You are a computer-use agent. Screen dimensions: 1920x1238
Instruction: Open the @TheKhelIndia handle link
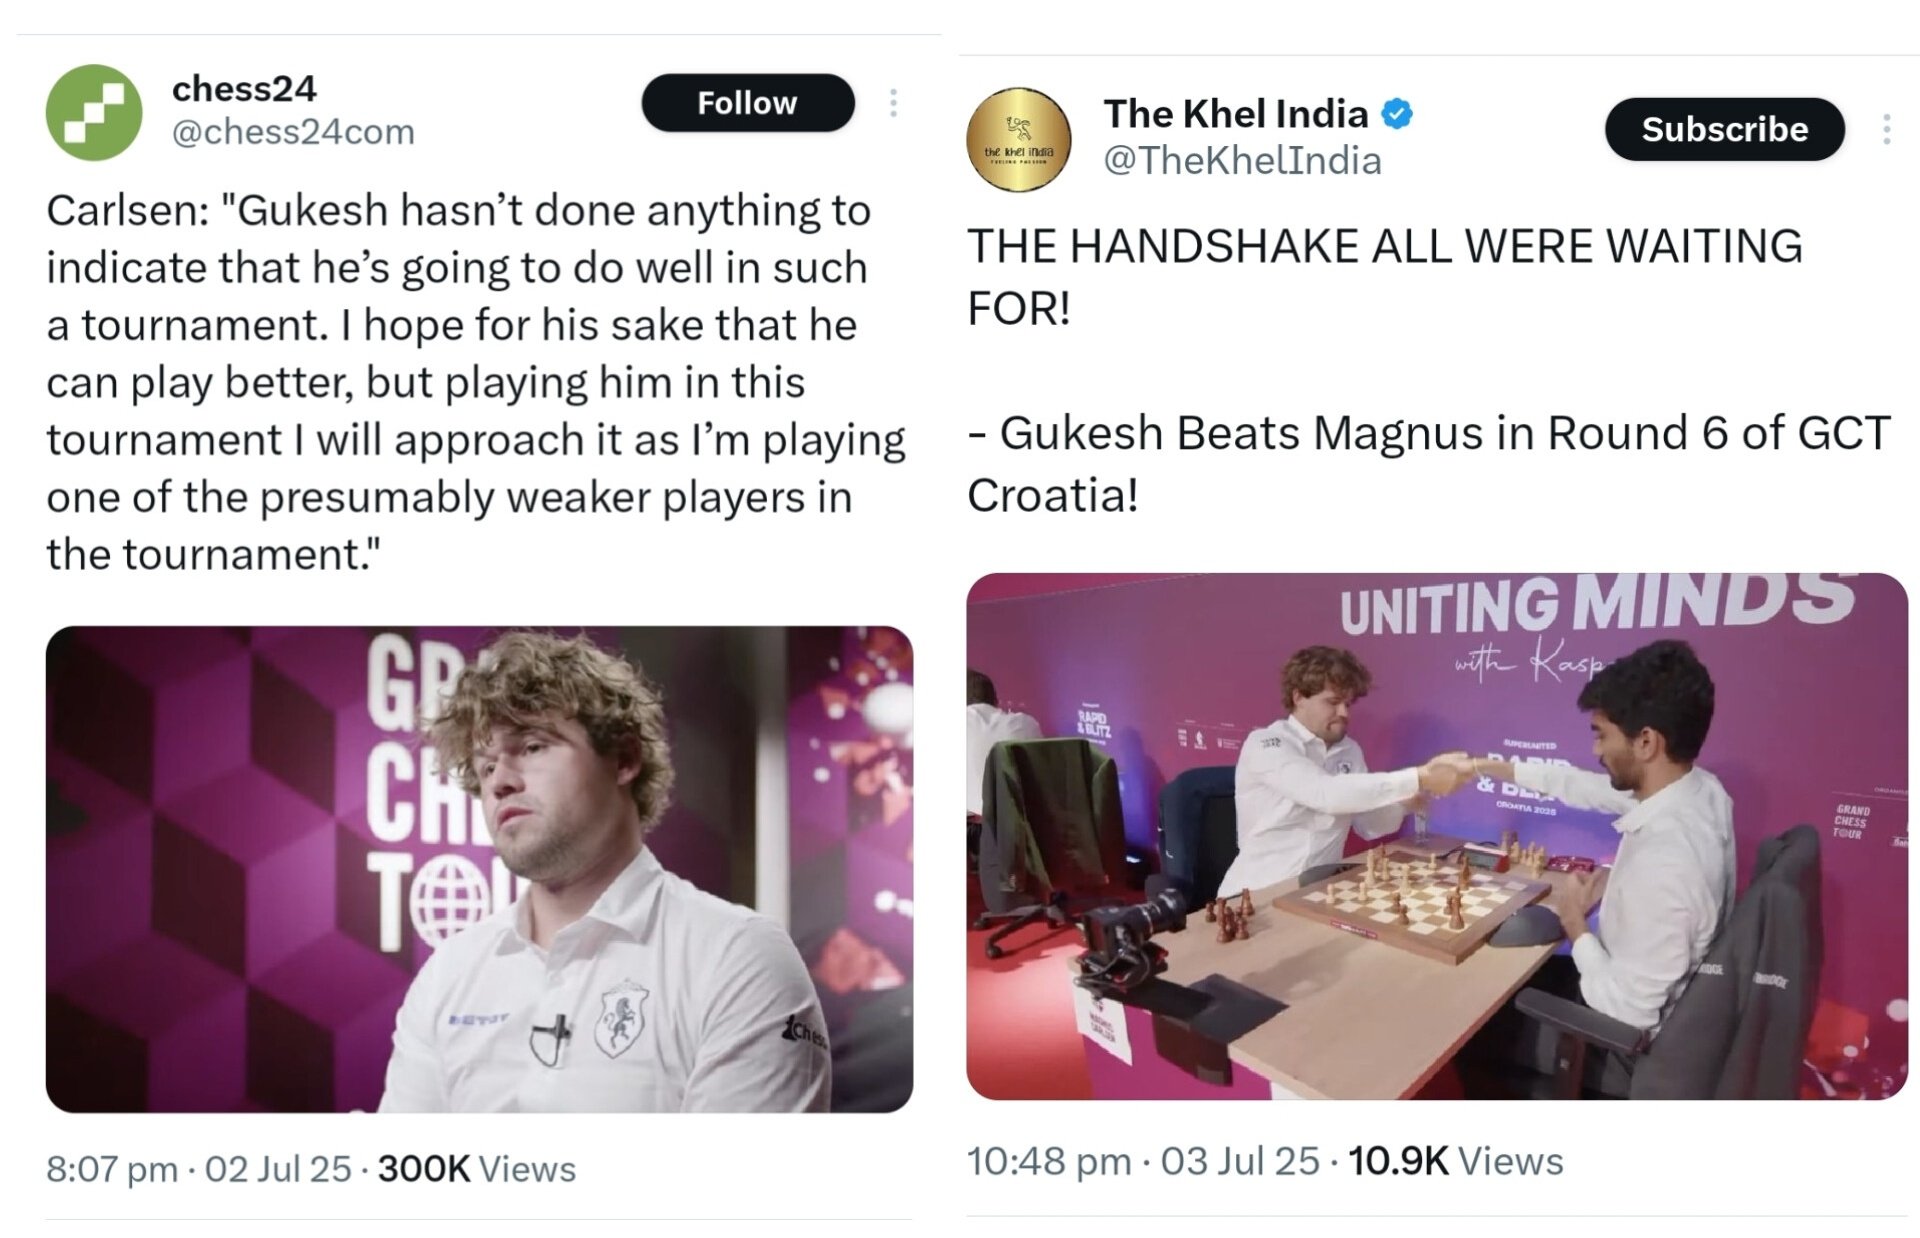tap(1242, 161)
